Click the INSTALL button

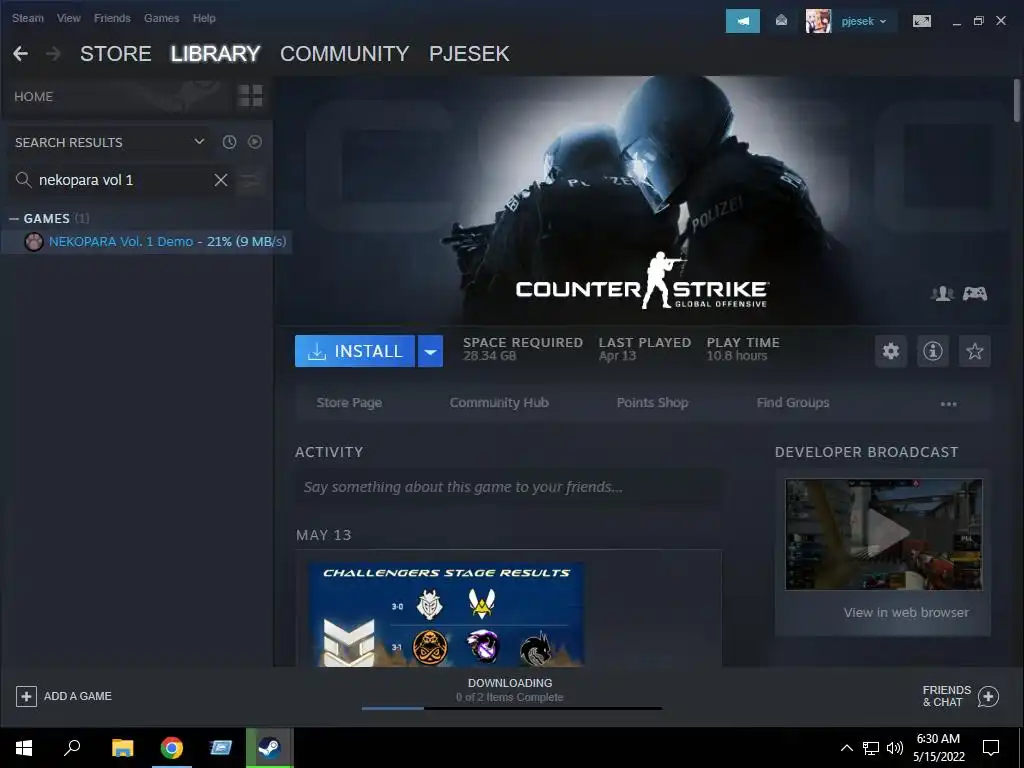click(355, 351)
